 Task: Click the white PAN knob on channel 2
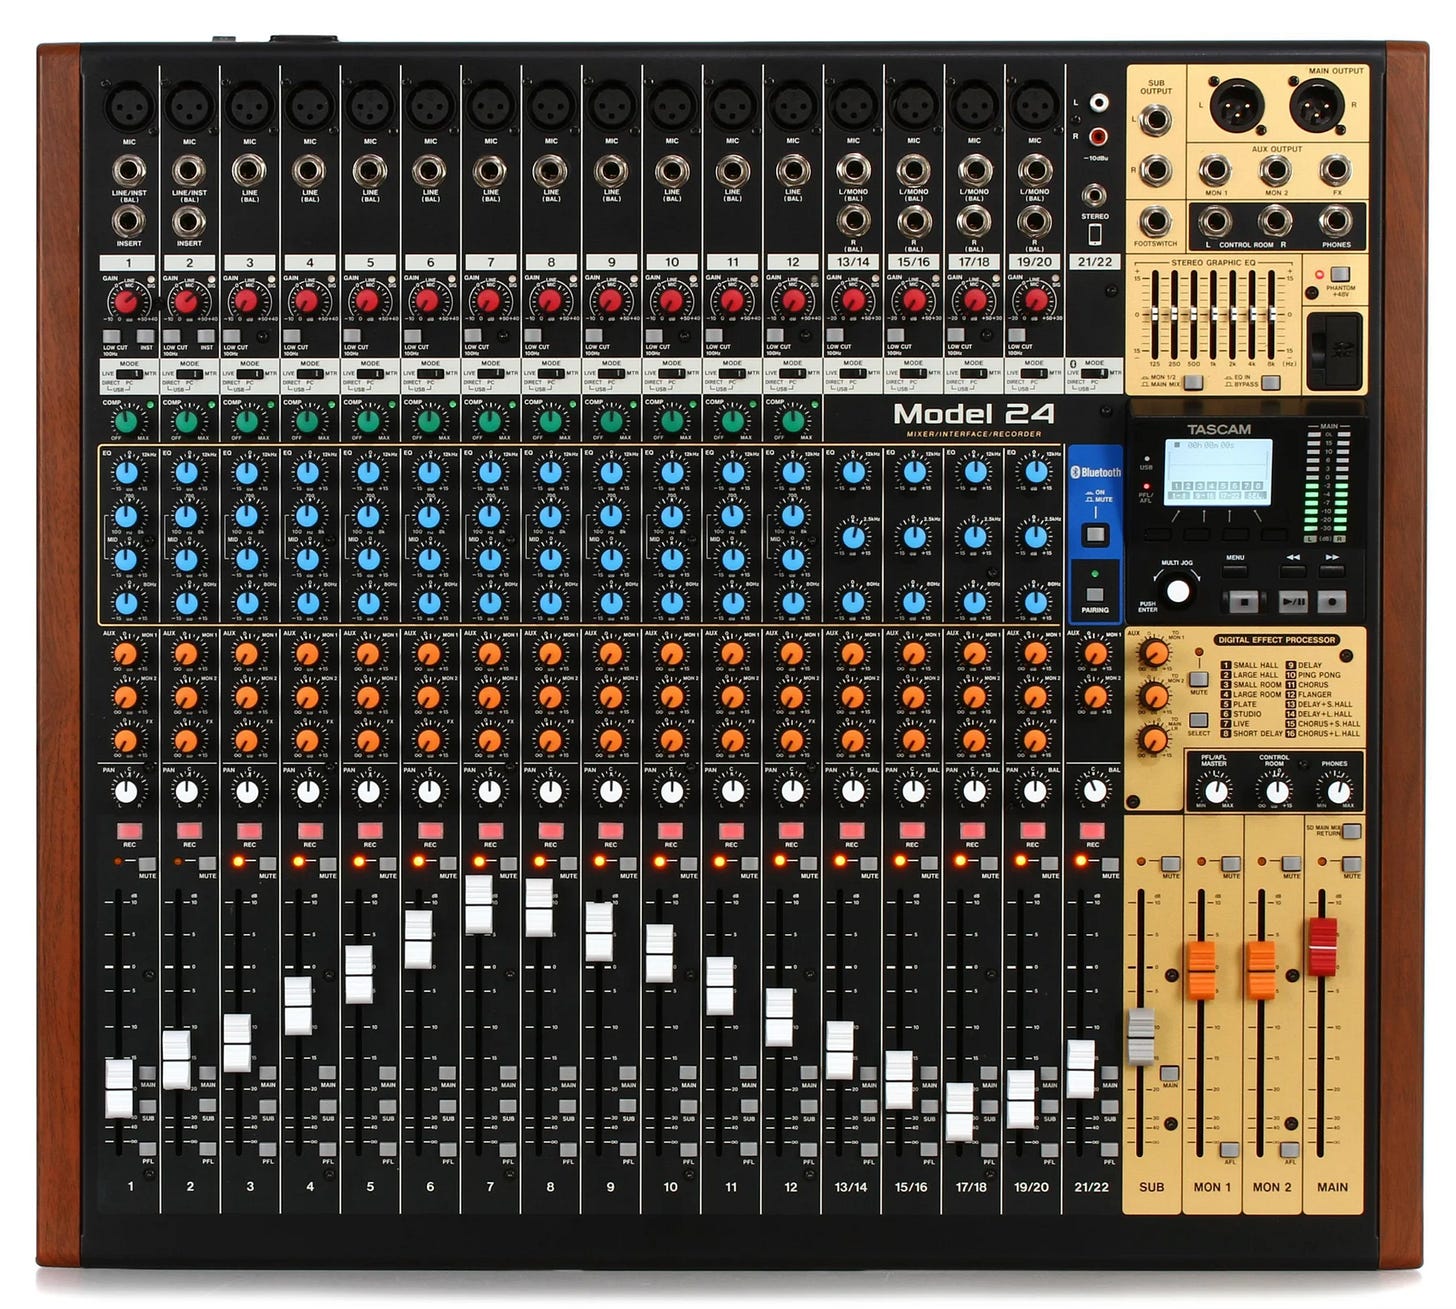coord(187,792)
